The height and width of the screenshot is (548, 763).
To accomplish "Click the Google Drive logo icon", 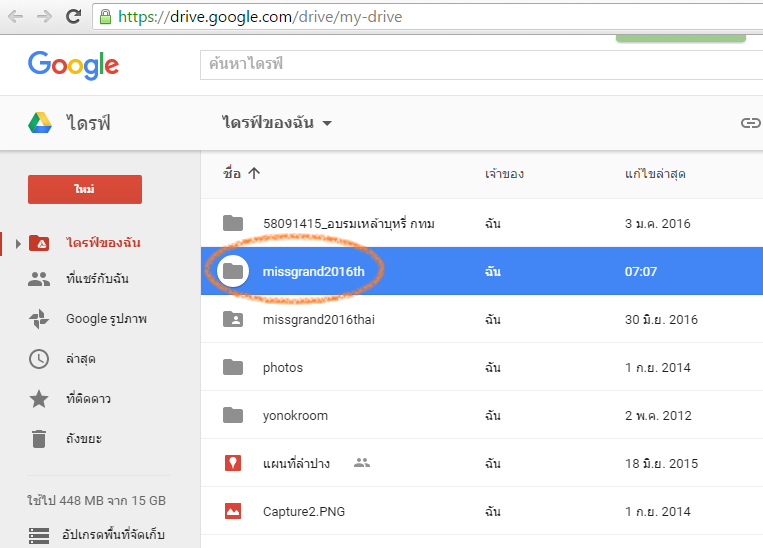I will pyautogui.click(x=40, y=123).
